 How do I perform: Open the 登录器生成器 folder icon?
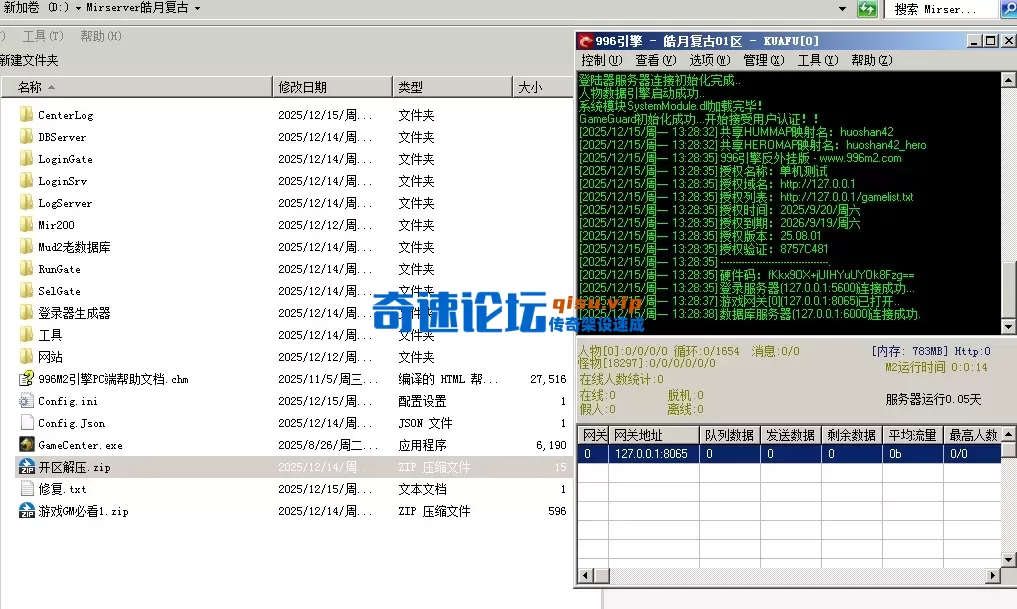27,312
